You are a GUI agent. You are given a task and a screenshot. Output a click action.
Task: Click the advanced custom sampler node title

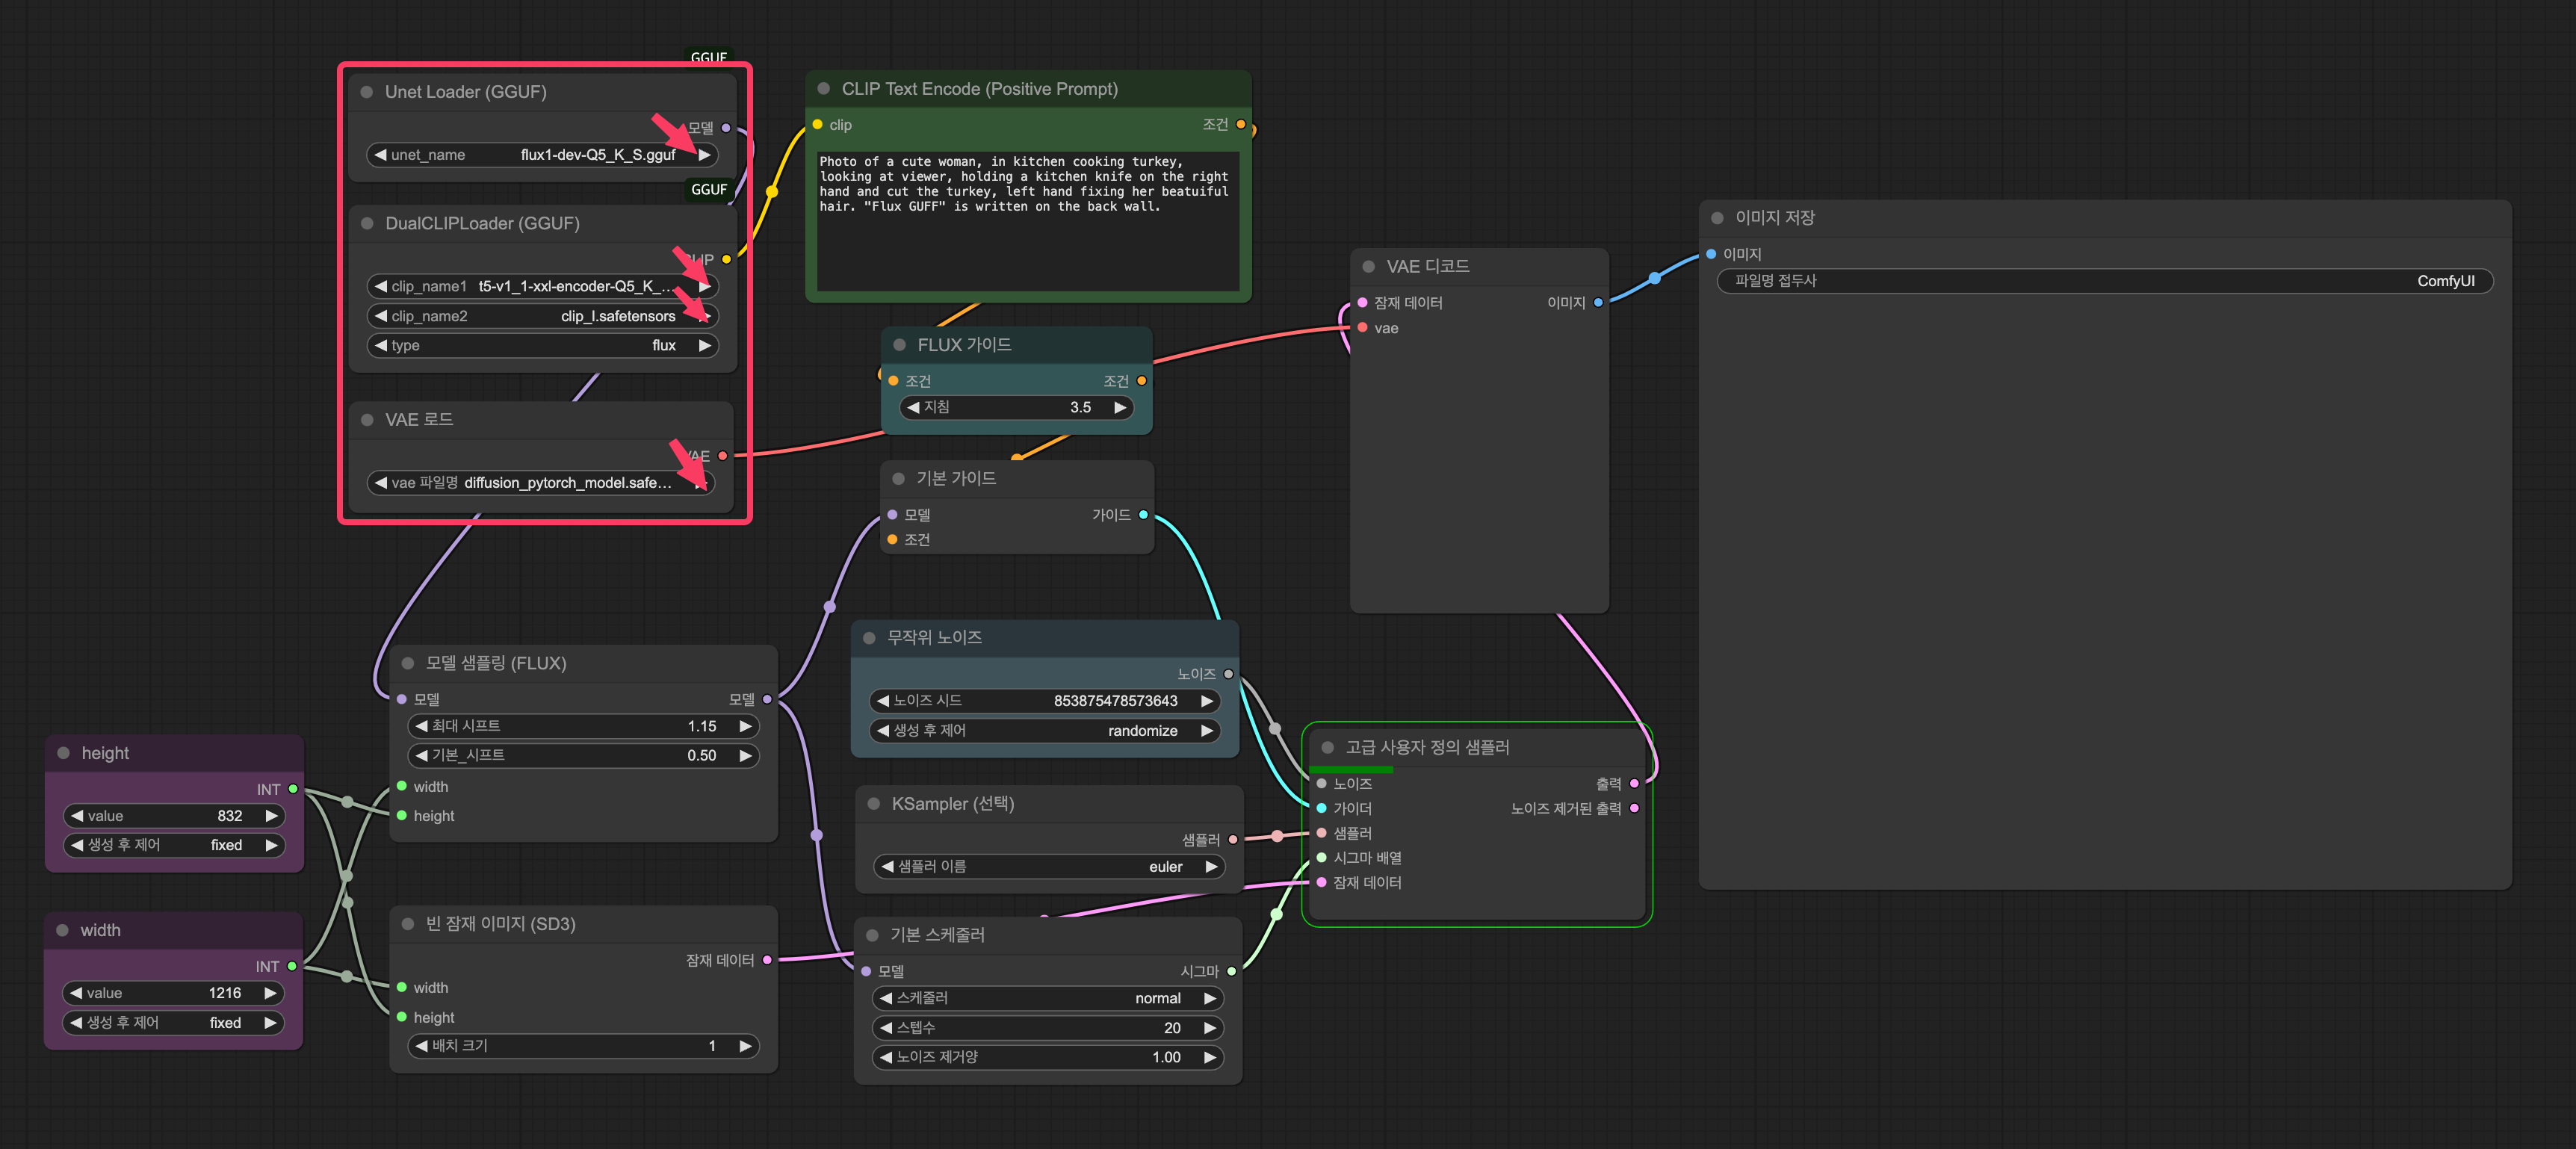(x=1427, y=747)
